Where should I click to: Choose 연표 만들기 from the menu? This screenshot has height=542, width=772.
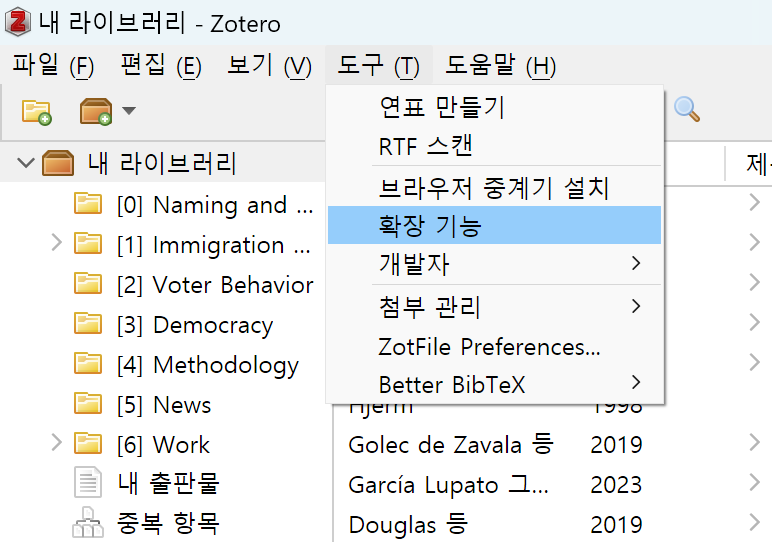(x=494, y=107)
